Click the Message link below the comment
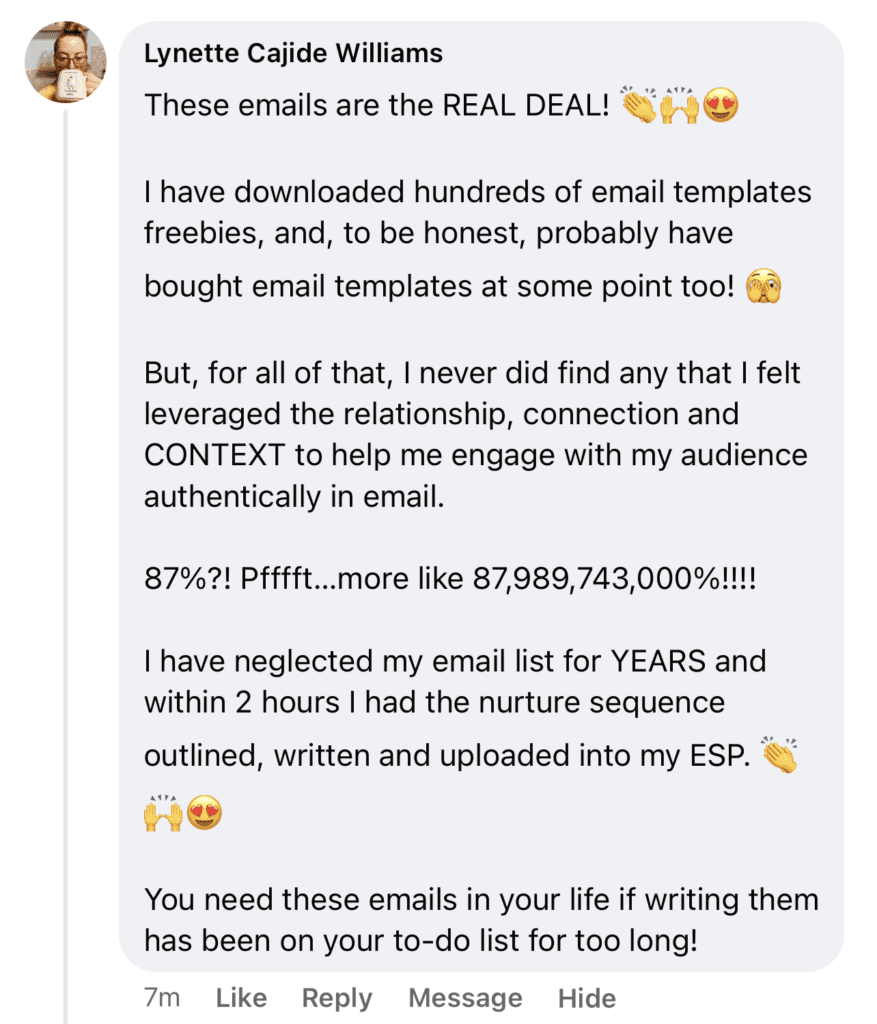877x1024 pixels. (x=465, y=997)
